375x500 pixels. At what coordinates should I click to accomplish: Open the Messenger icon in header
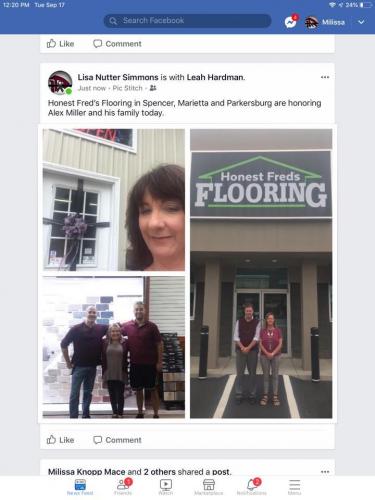tap(290, 22)
